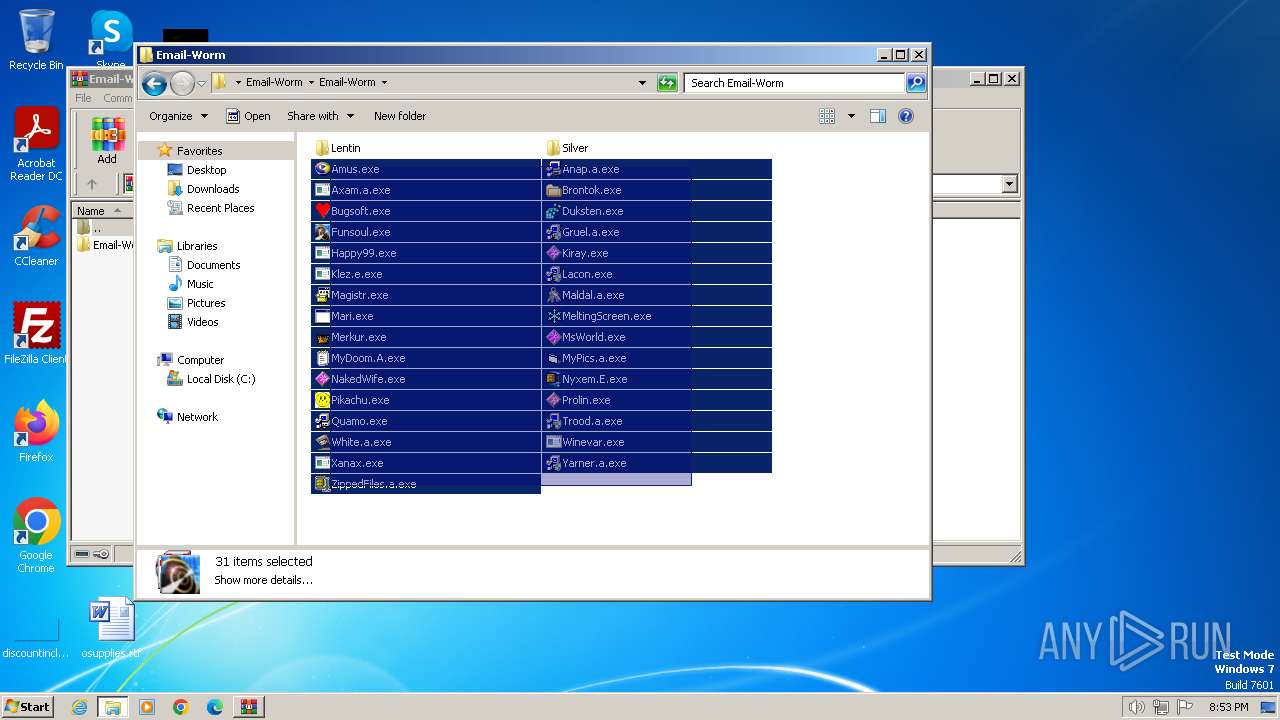Expand the first Email-Worm breadcrumb arrow
The width and height of the screenshot is (1280, 720).
click(310, 83)
